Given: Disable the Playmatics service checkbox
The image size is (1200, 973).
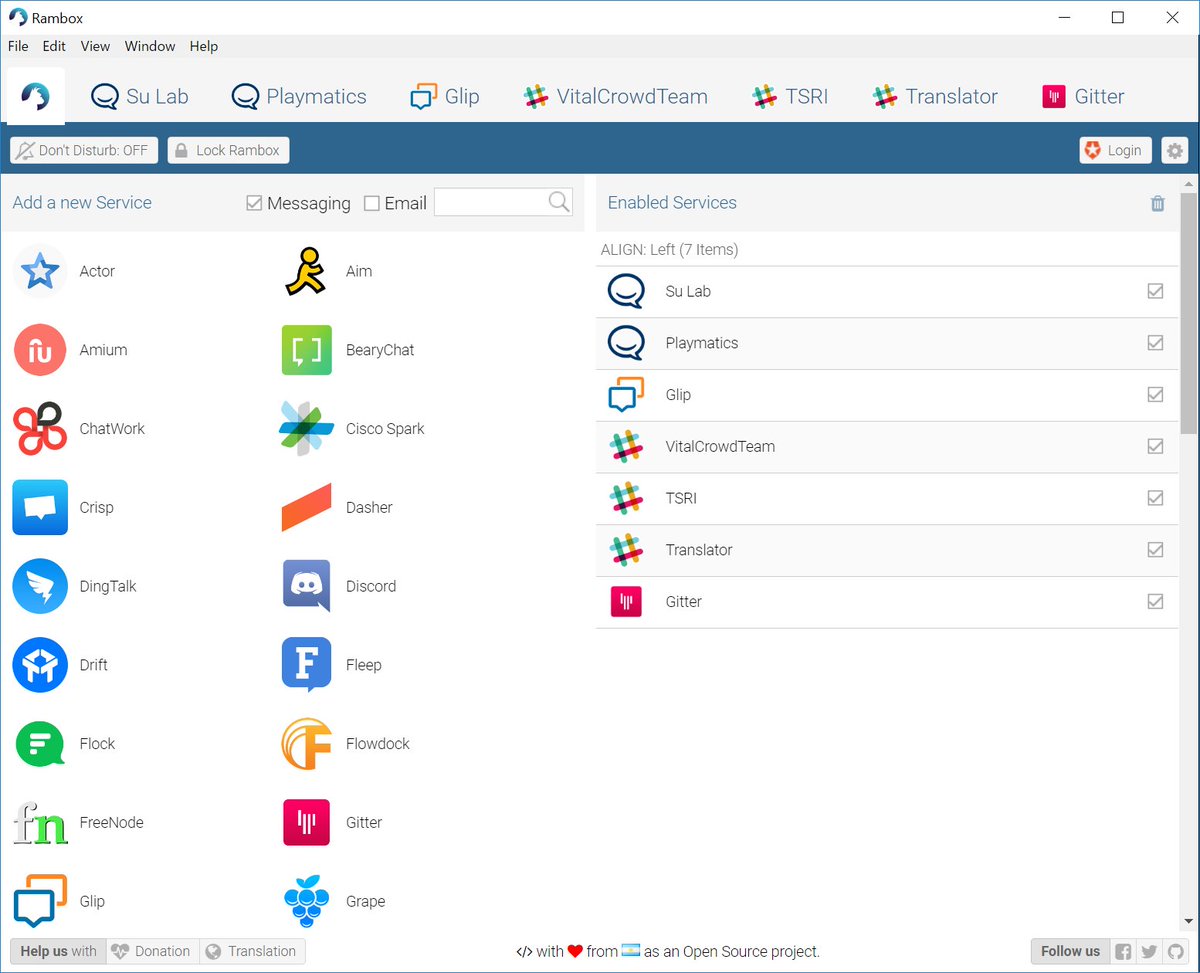Looking at the screenshot, I should (1155, 343).
